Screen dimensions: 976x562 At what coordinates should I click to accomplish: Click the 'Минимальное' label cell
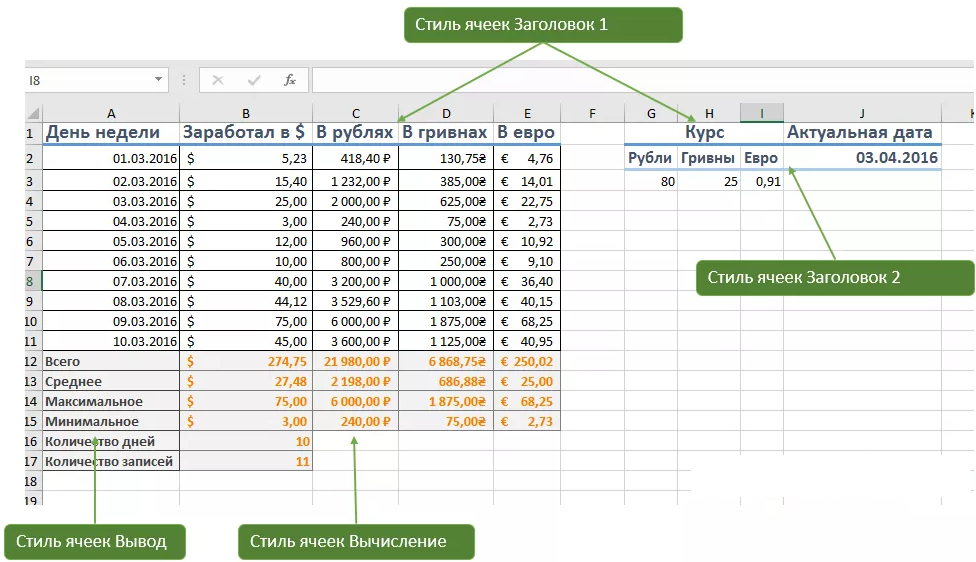pyautogui.click(x=111, y=421)
